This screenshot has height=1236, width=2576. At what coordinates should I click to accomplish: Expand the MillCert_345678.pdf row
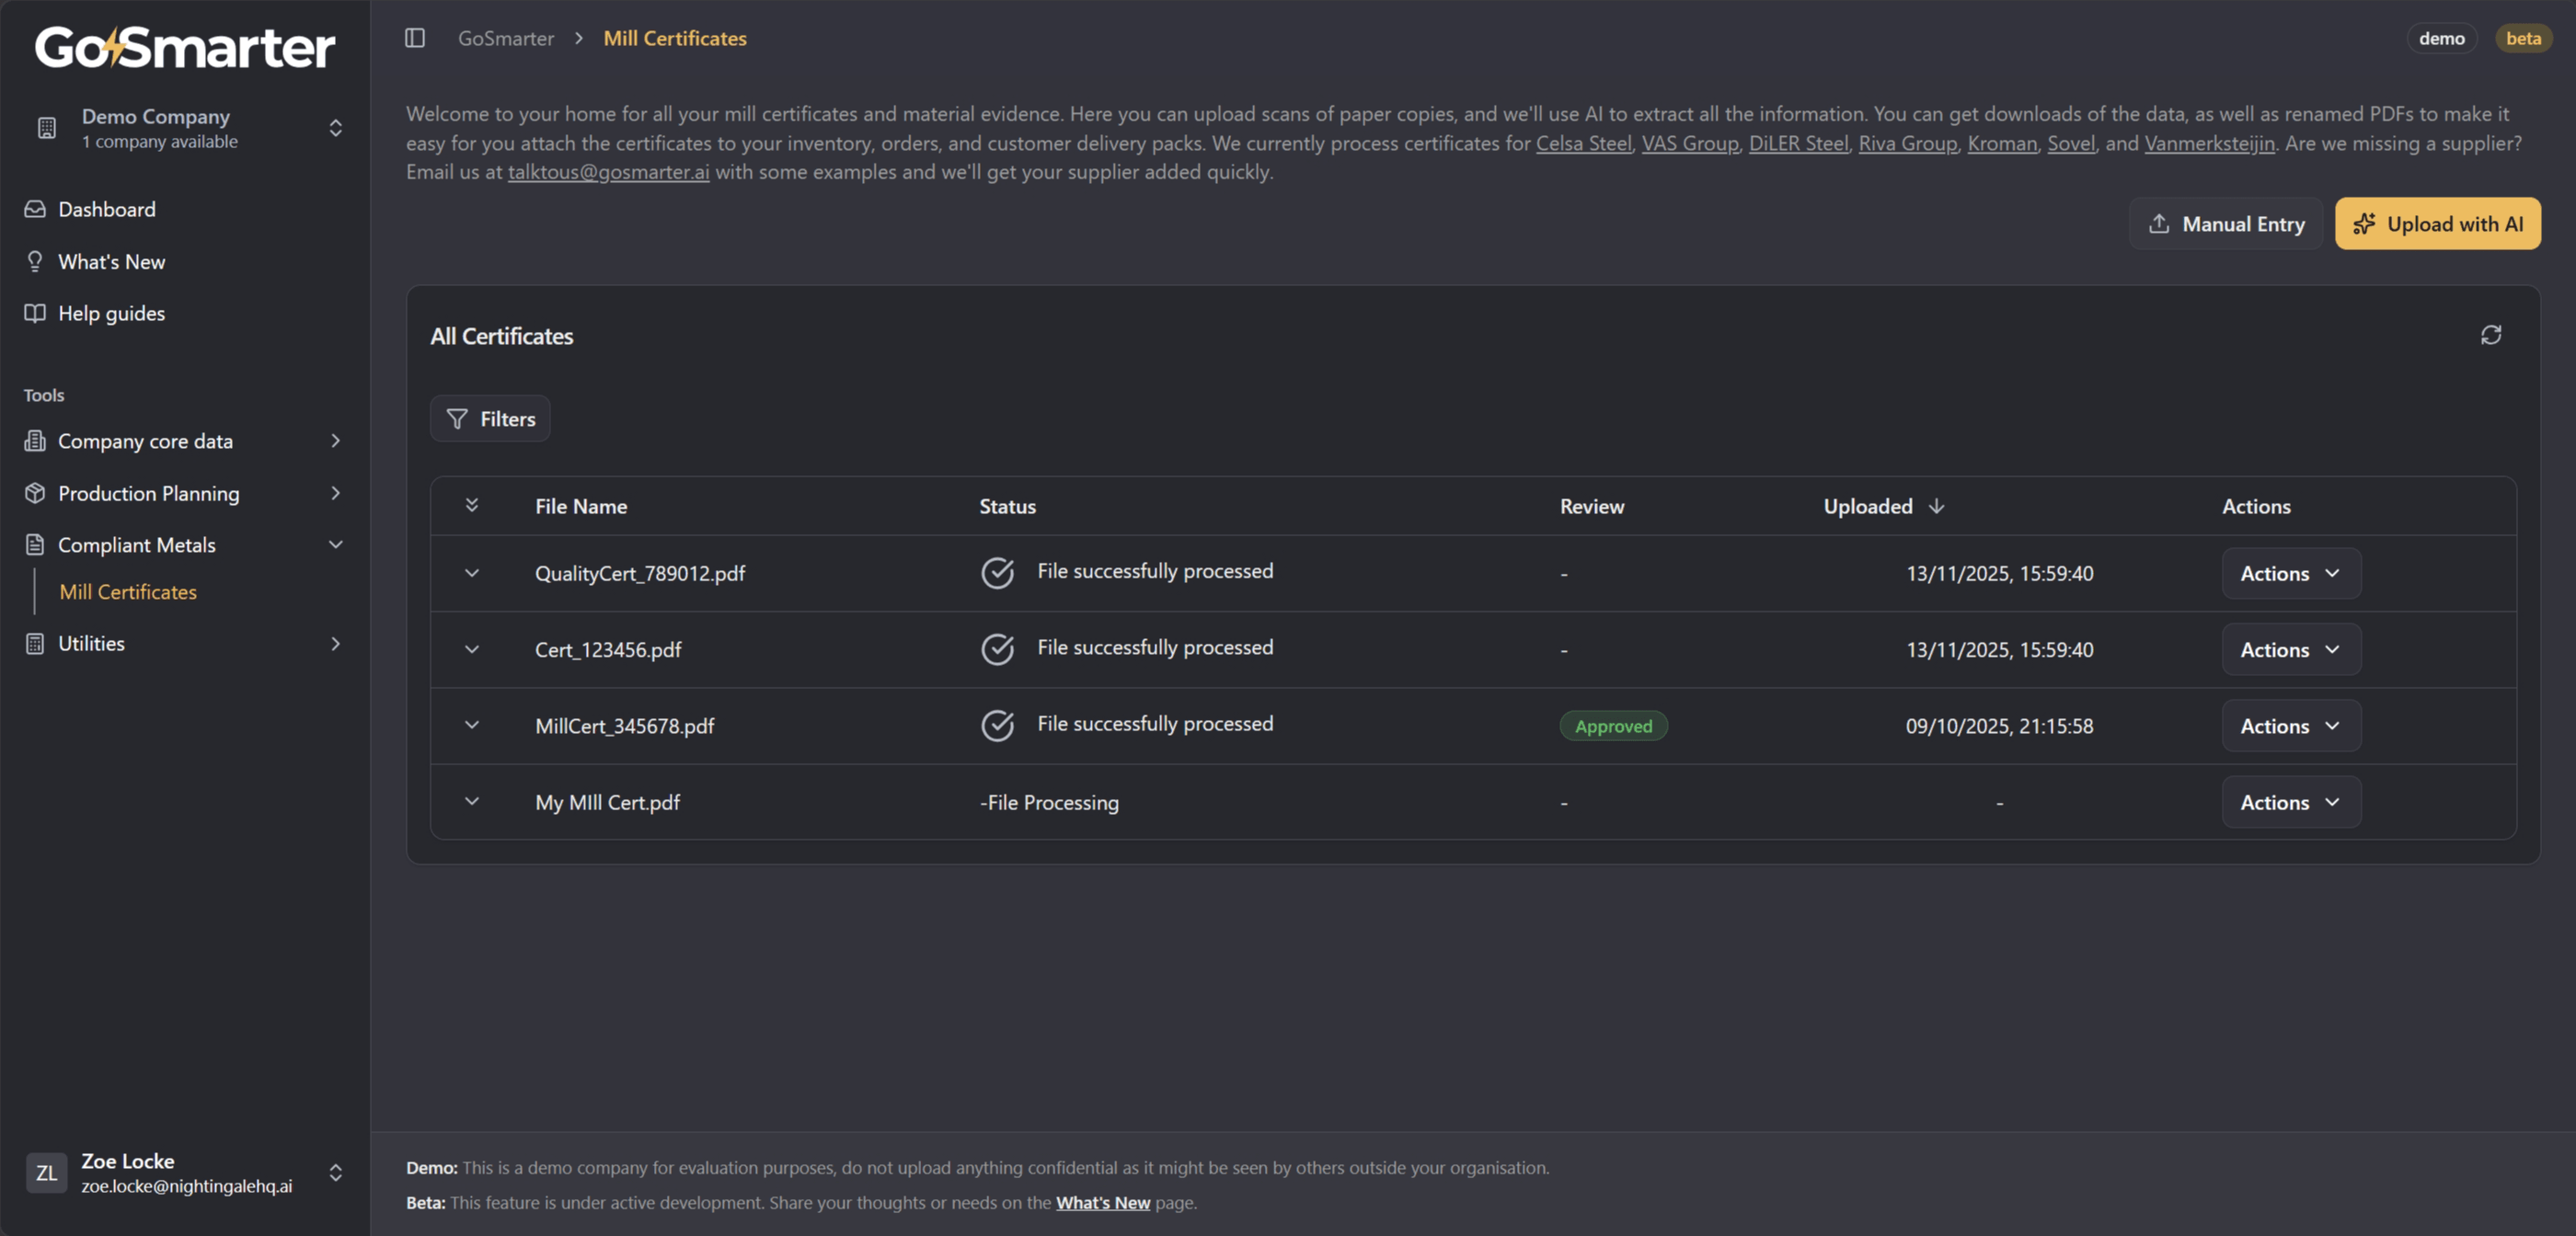coord(472,725)
